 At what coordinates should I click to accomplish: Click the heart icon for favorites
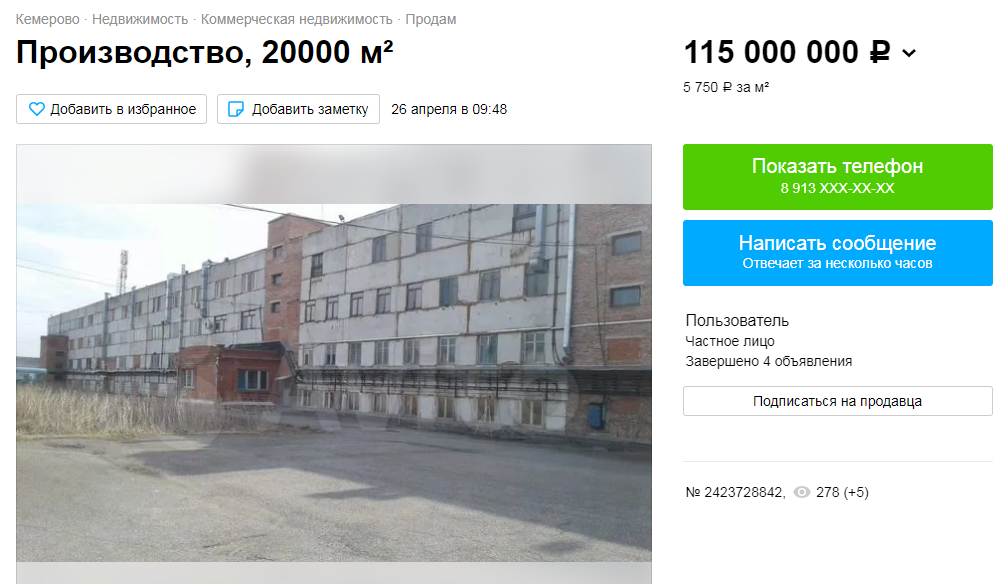tap(37, 109)
